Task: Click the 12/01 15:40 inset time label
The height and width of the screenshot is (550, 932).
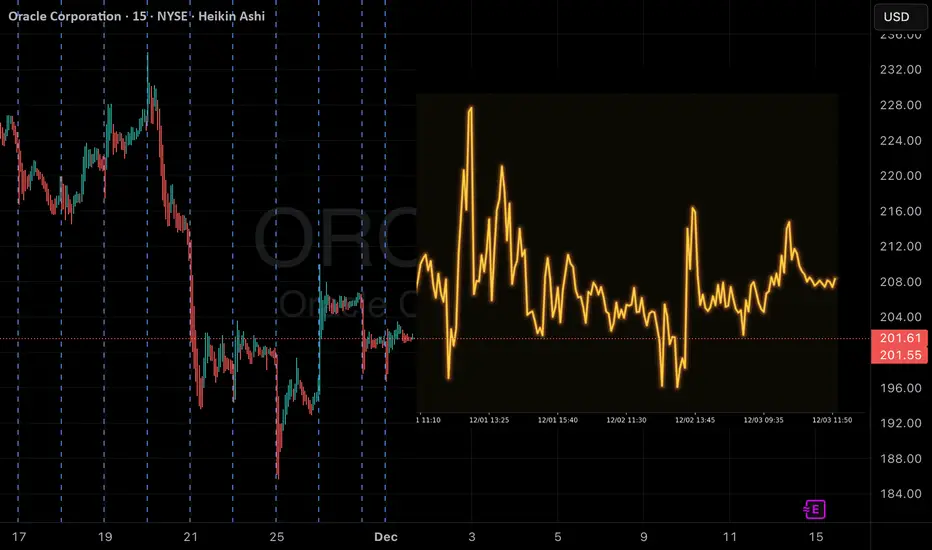Action: click(558, 420)
